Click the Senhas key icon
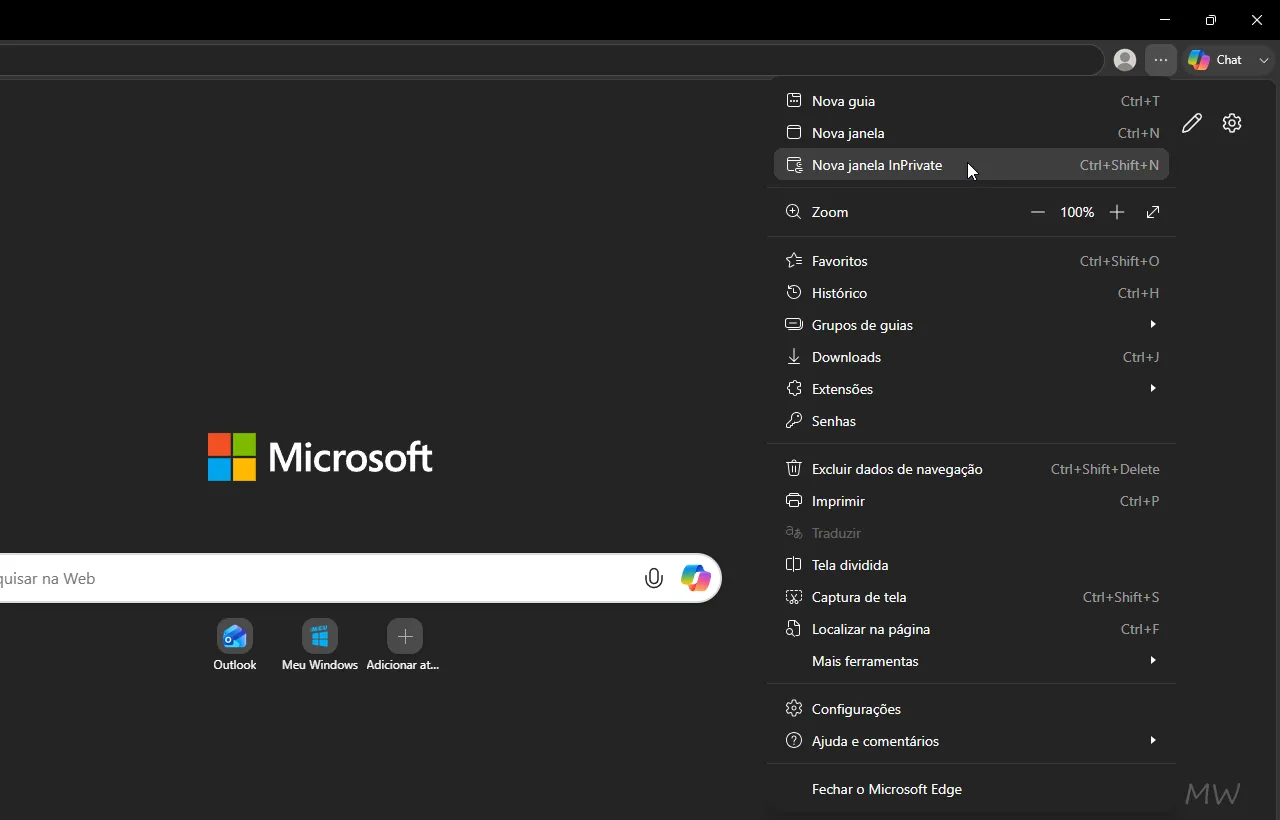This screenshot has height=820, width=1280. tap(794, 421)
